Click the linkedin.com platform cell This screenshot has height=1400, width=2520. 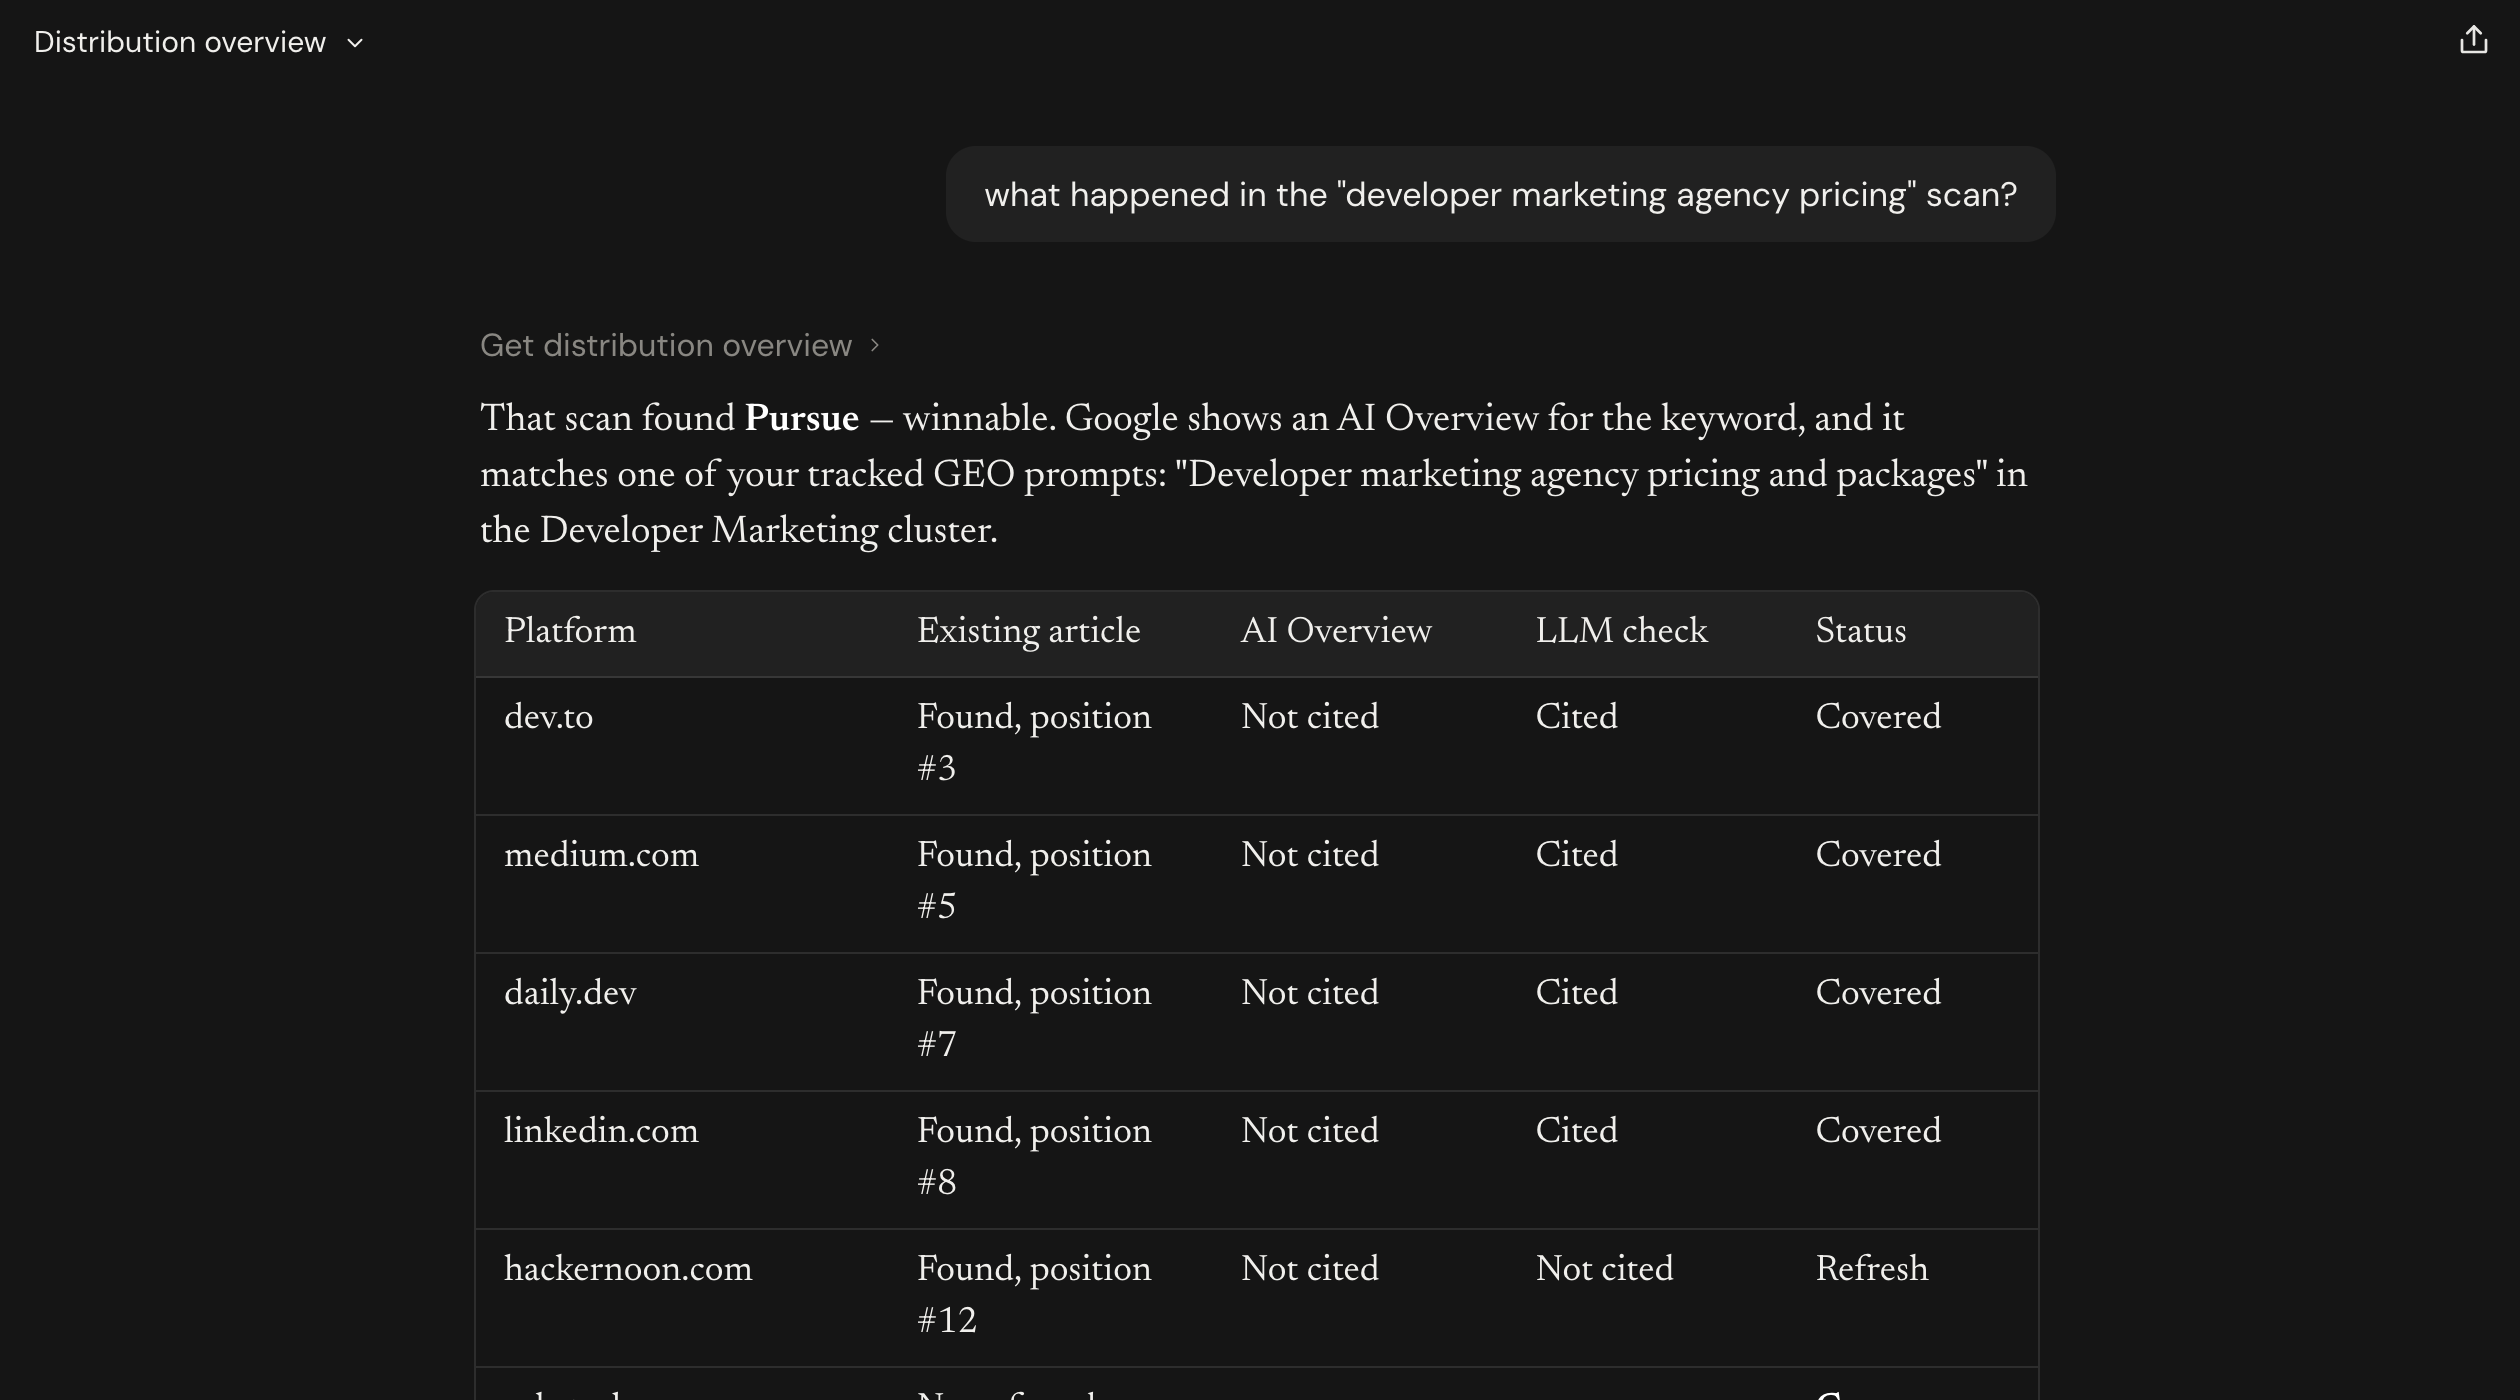click(601, 1131)
